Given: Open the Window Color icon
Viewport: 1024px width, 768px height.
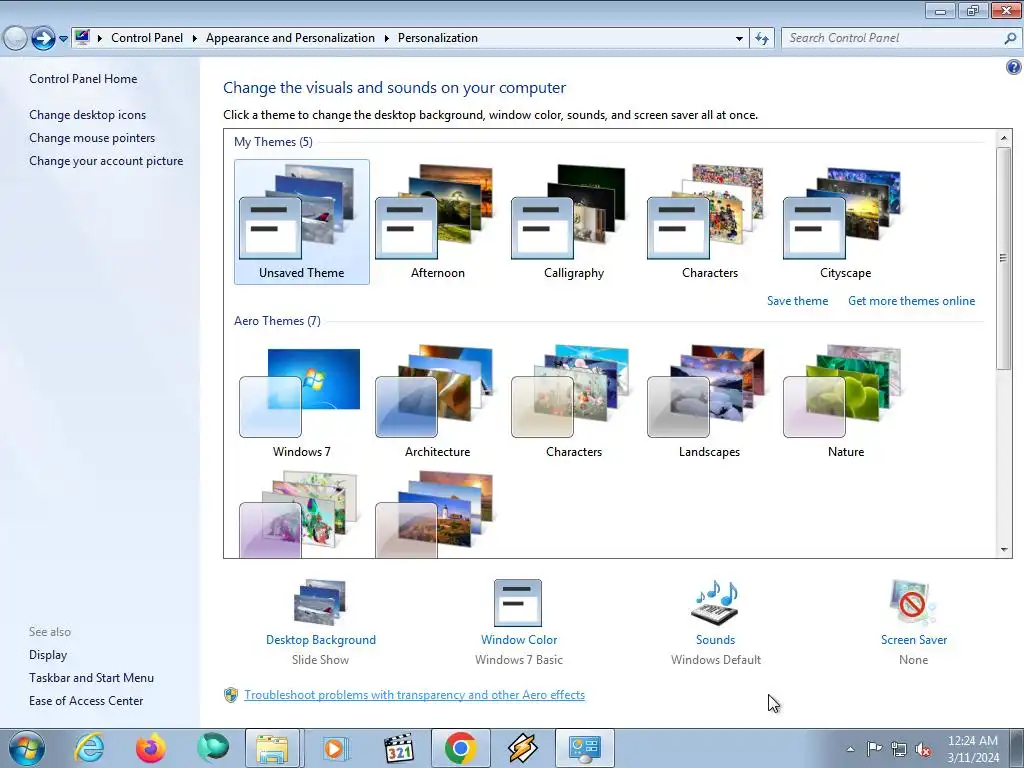Looking at the screenshot, I should (518, 602).
